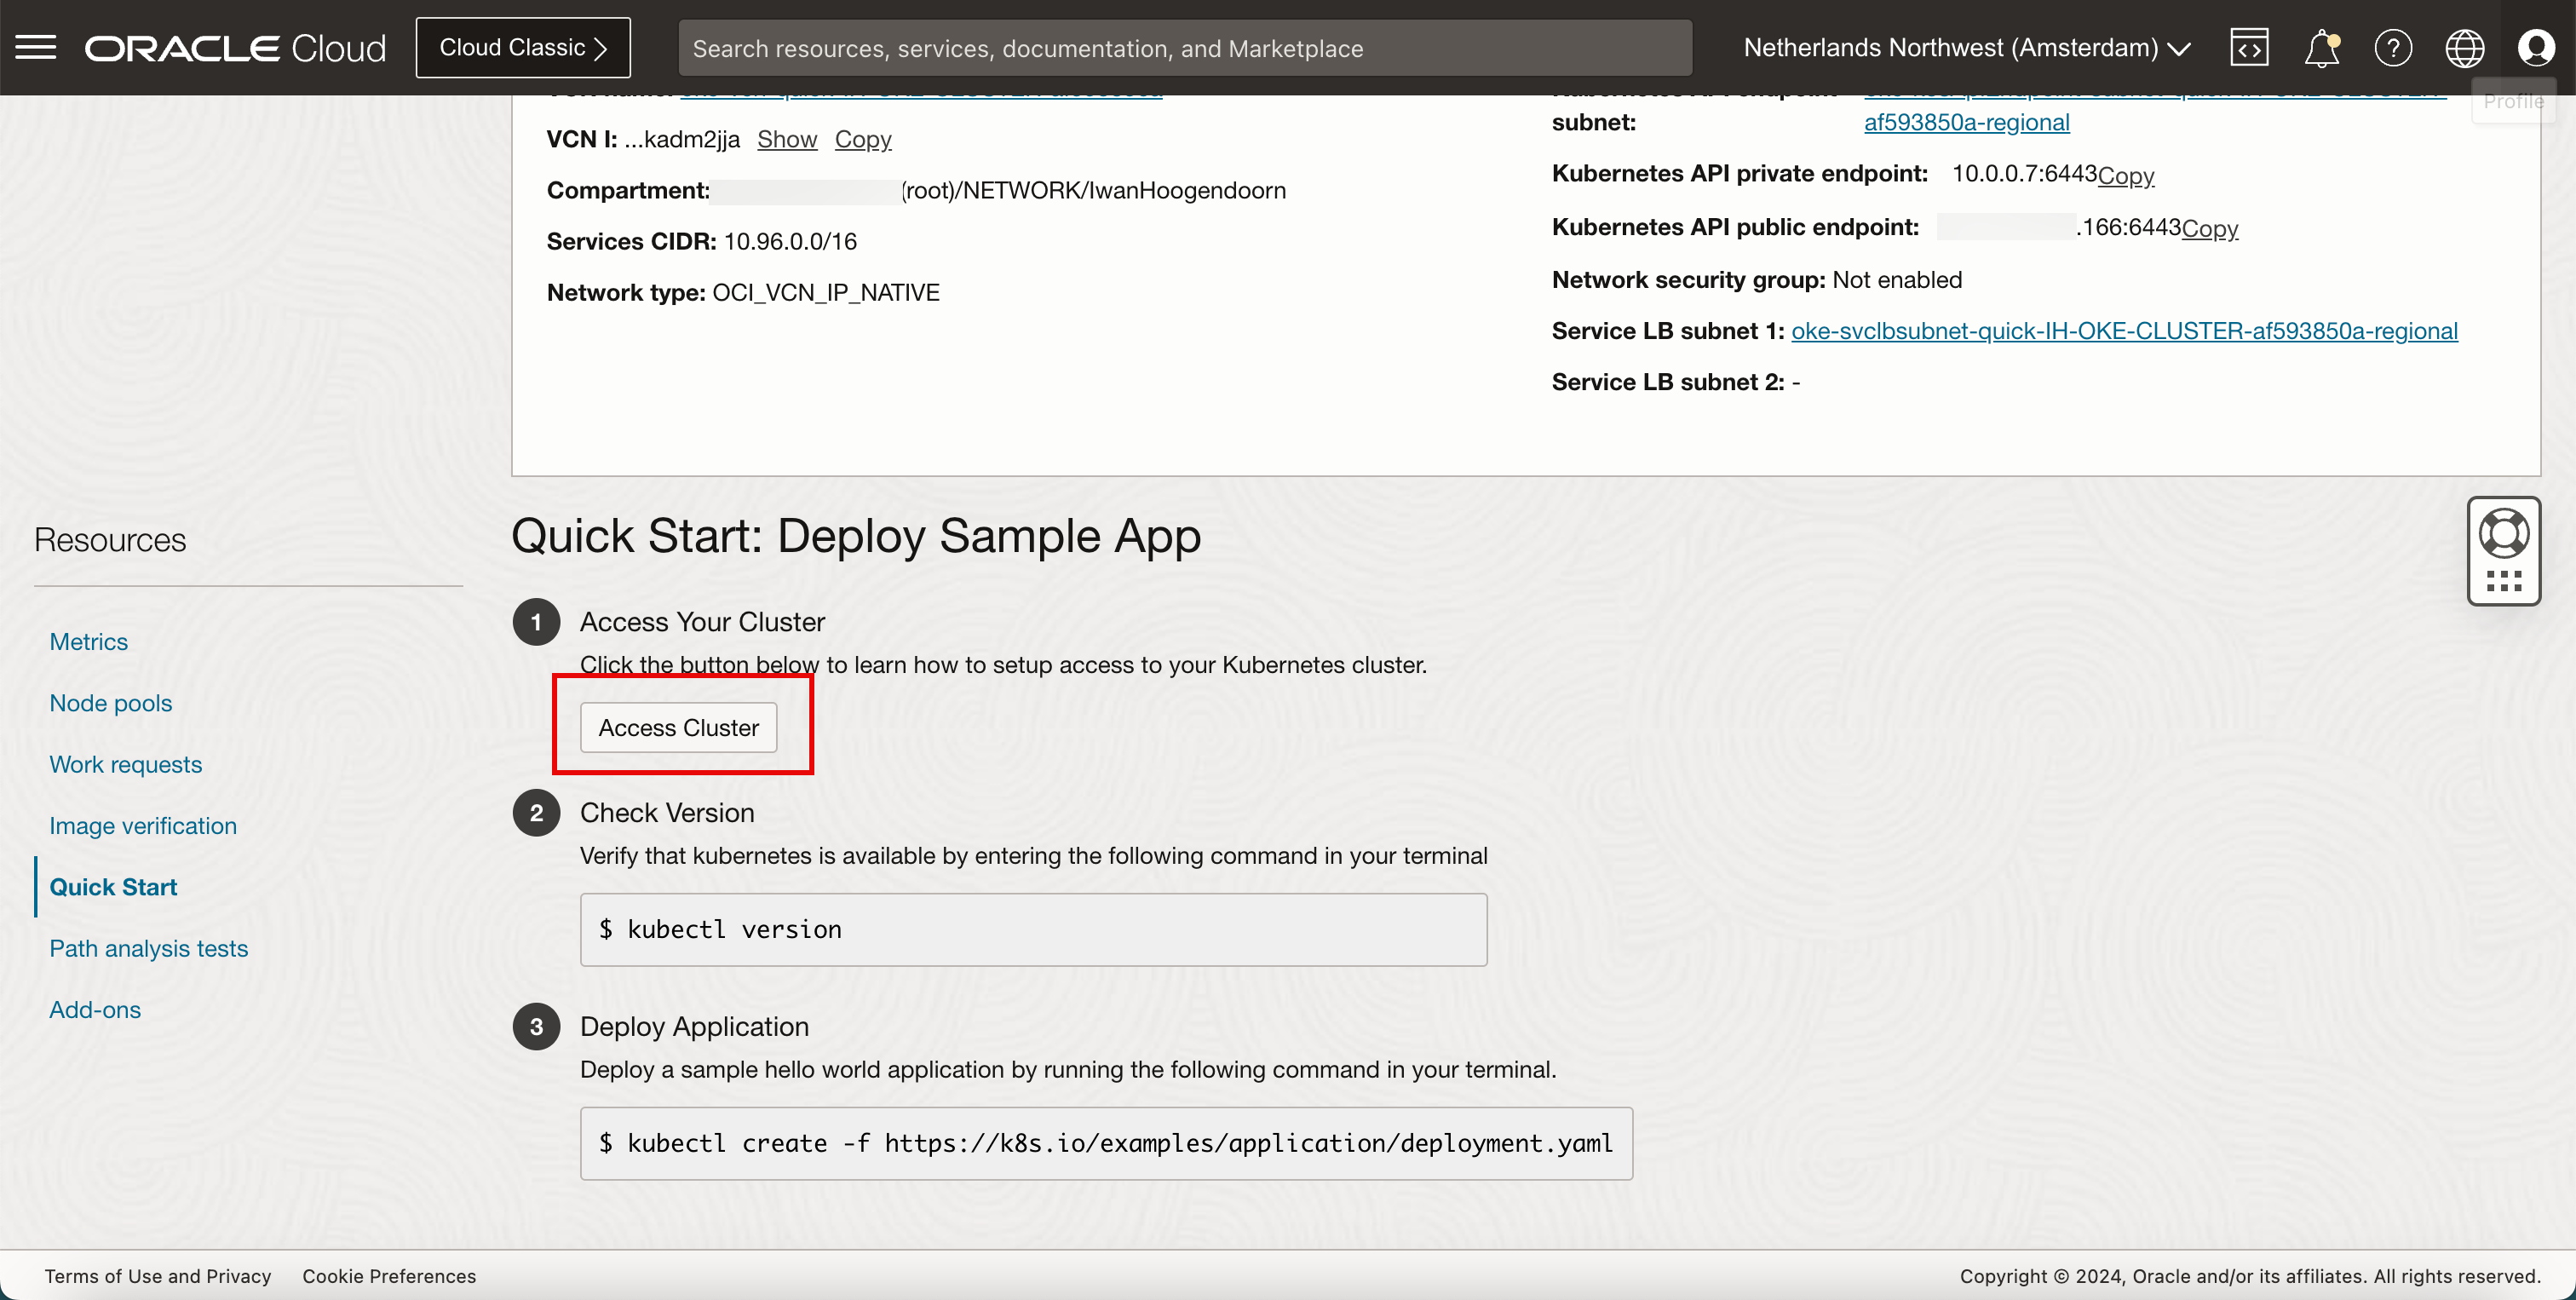Select Node pools in Resources
This screenshot has width=2576, height=1300.
point(111,703)
